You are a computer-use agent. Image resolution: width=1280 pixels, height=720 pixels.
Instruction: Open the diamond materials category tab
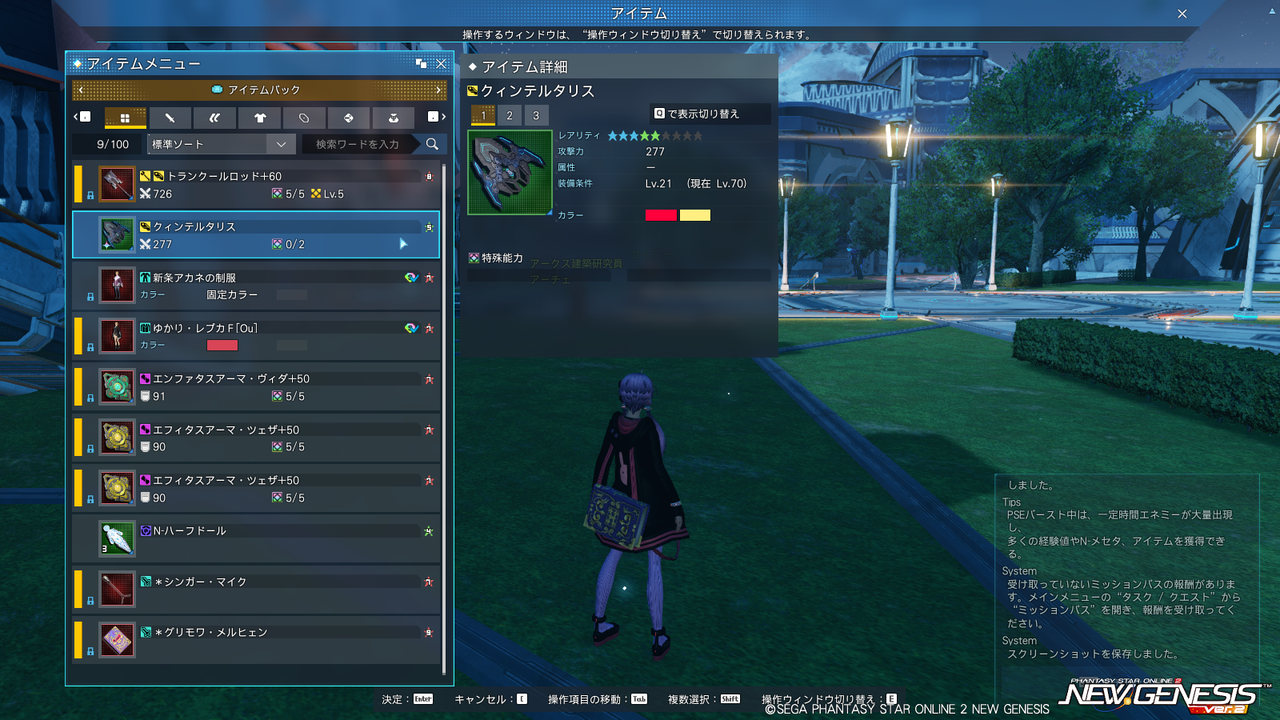coord(349,118)
